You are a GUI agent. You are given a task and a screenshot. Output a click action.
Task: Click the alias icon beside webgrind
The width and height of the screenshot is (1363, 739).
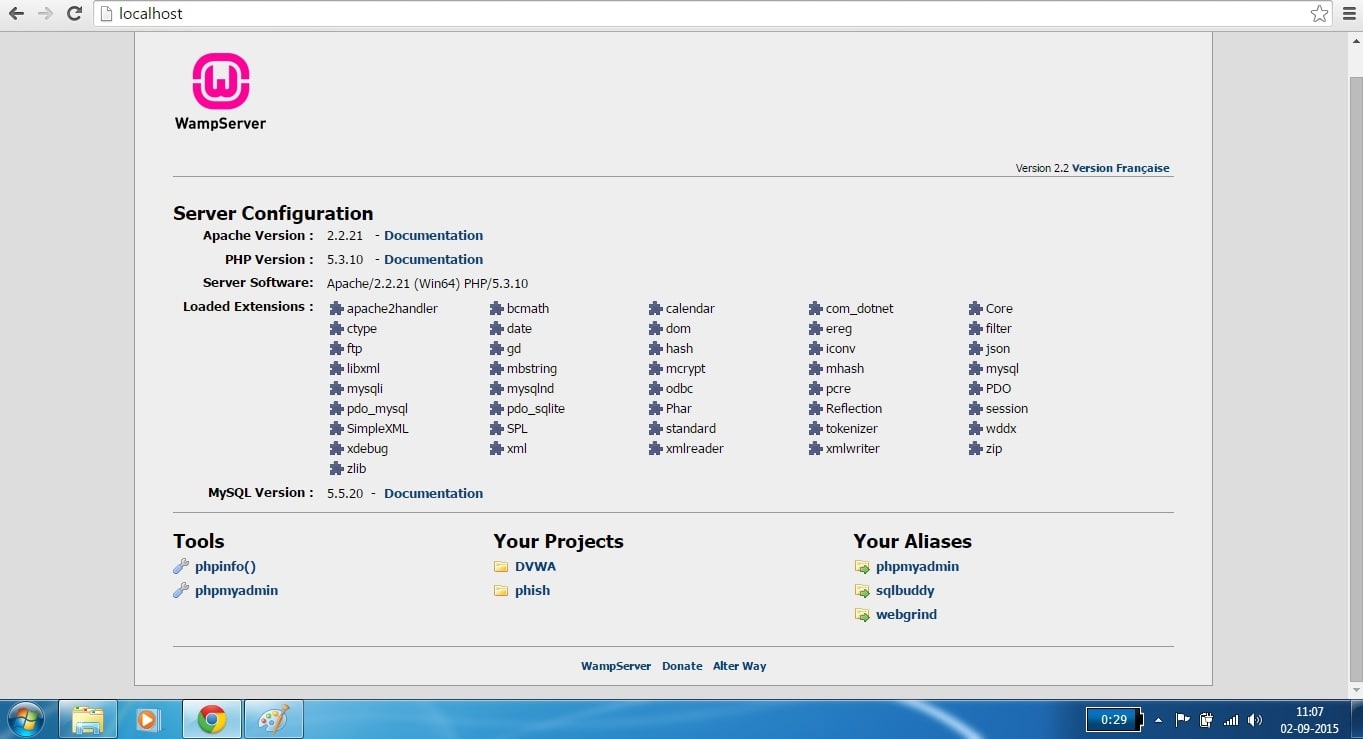[862, 614]
